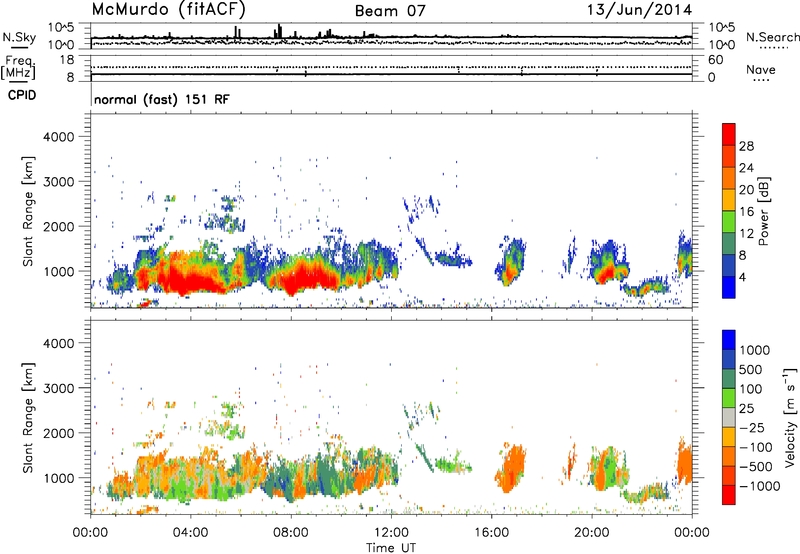The width and height of the screenshot is (800, 554).
Task: Click the blue bottom of the Power color bar
Action: click(729, 287)
